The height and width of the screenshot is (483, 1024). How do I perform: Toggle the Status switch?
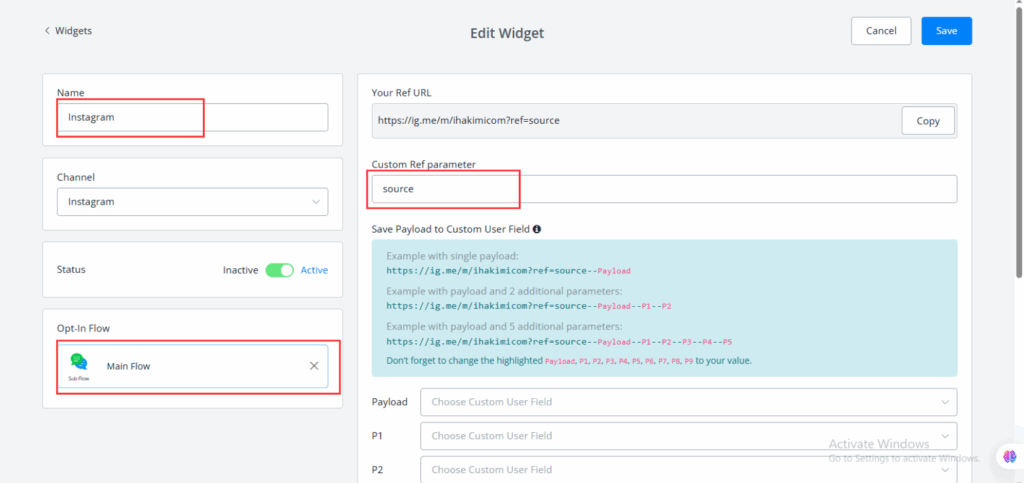279,270
